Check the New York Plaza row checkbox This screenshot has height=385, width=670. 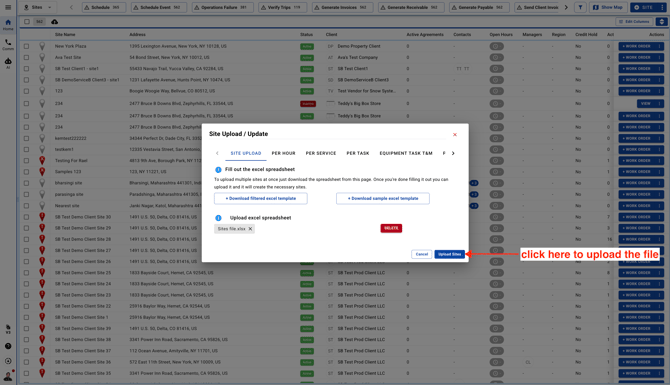(26, 46)
